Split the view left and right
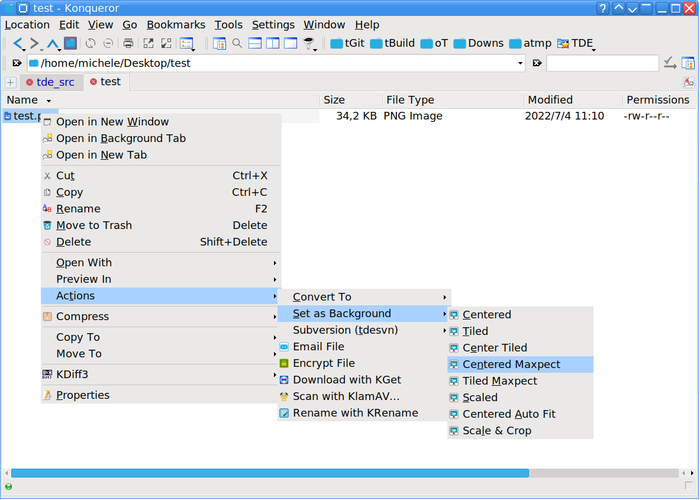 [x=273, y=43]
